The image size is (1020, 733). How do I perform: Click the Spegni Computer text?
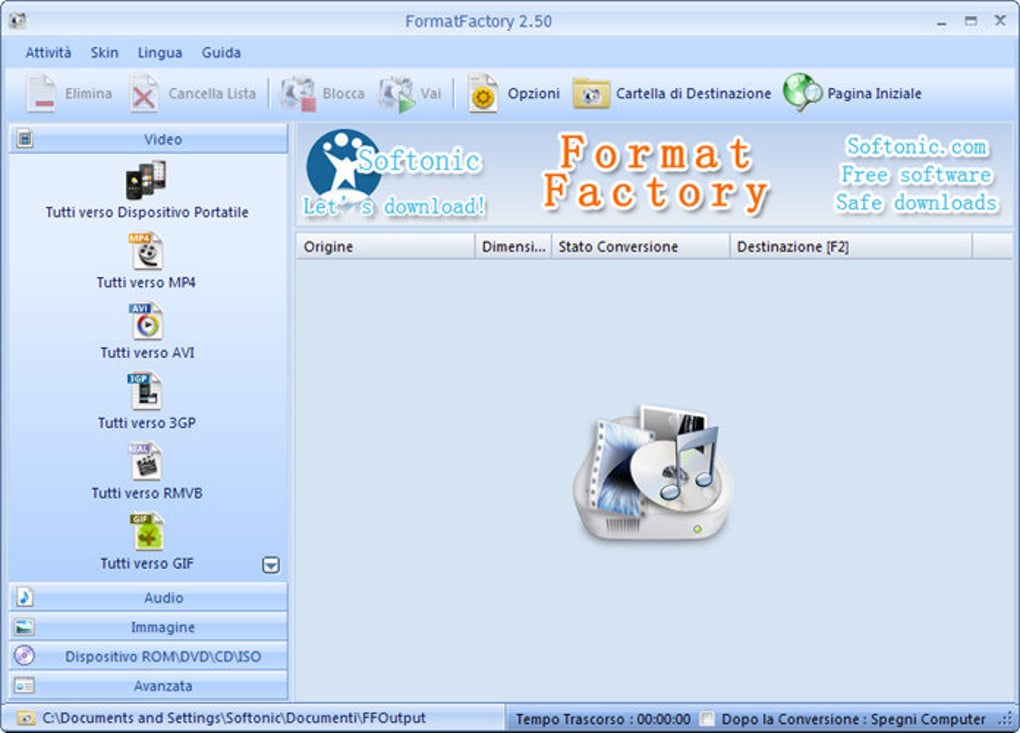pyautogui.click(x=928, y=719)
